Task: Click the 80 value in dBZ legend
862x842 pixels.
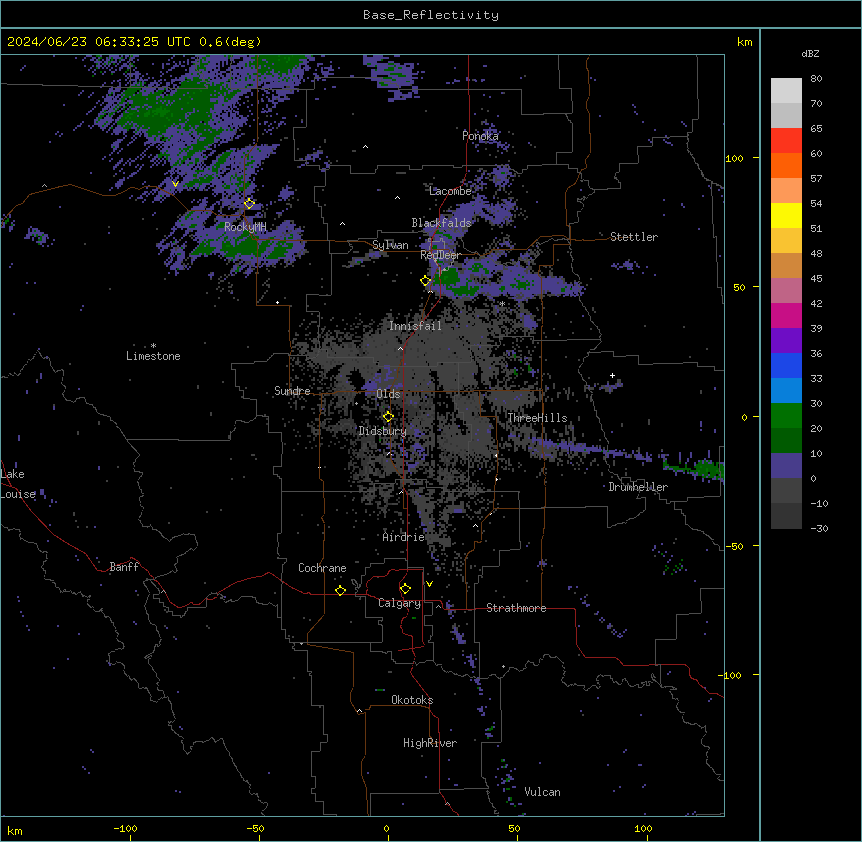Action: tap(816, 79)
